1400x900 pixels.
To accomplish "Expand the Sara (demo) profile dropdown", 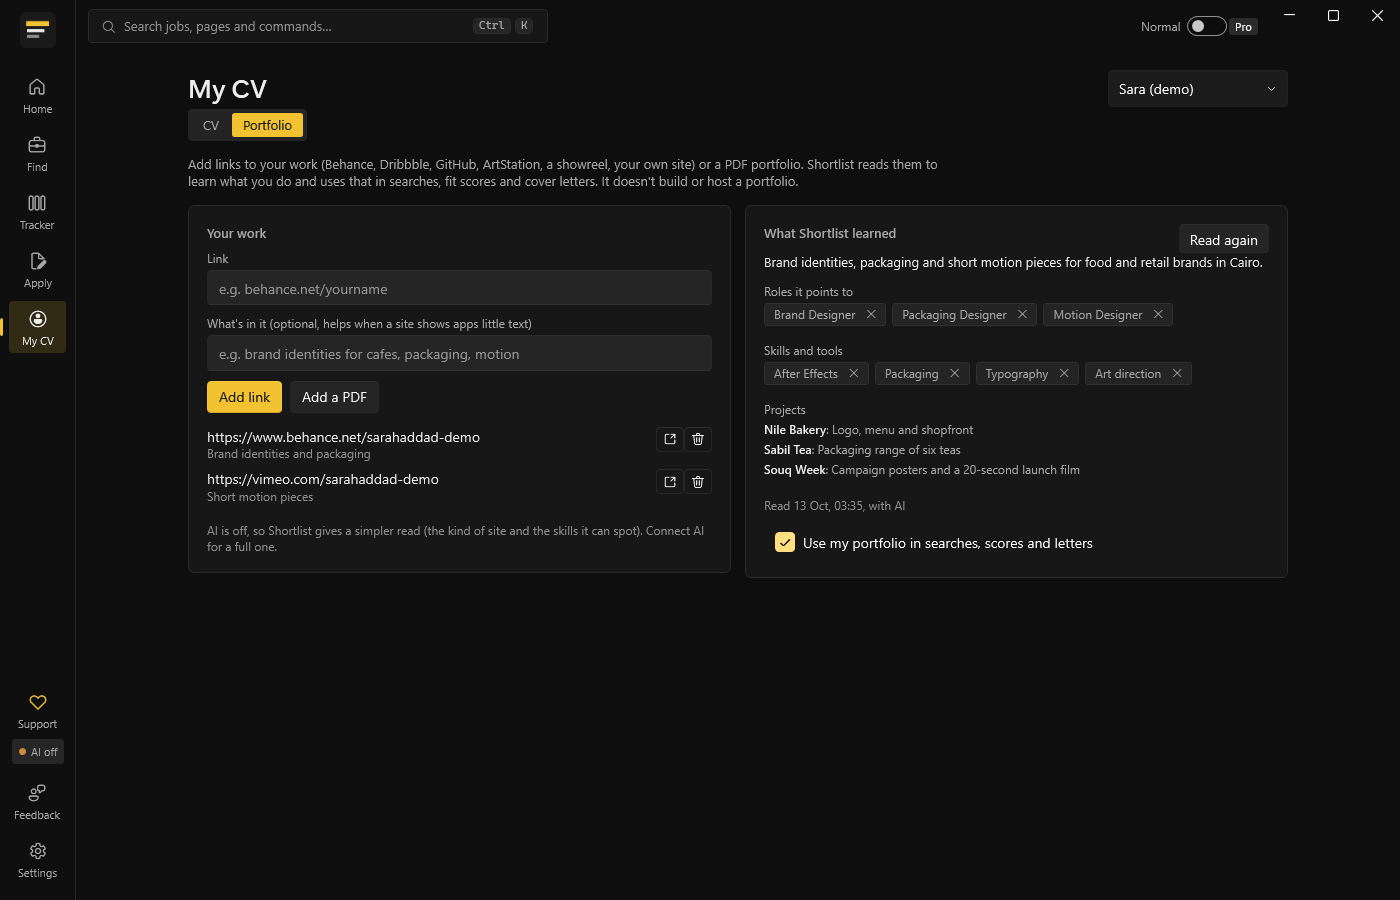I will (1197, 89).
